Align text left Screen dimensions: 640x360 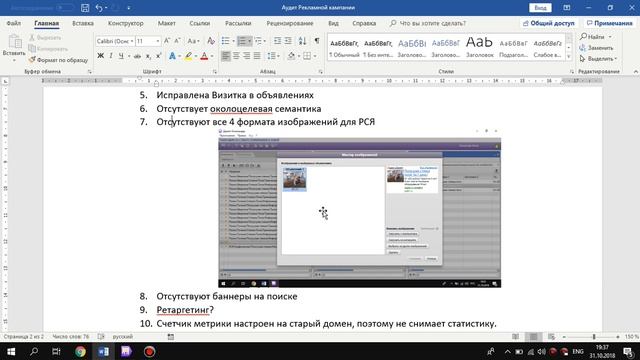226,56
